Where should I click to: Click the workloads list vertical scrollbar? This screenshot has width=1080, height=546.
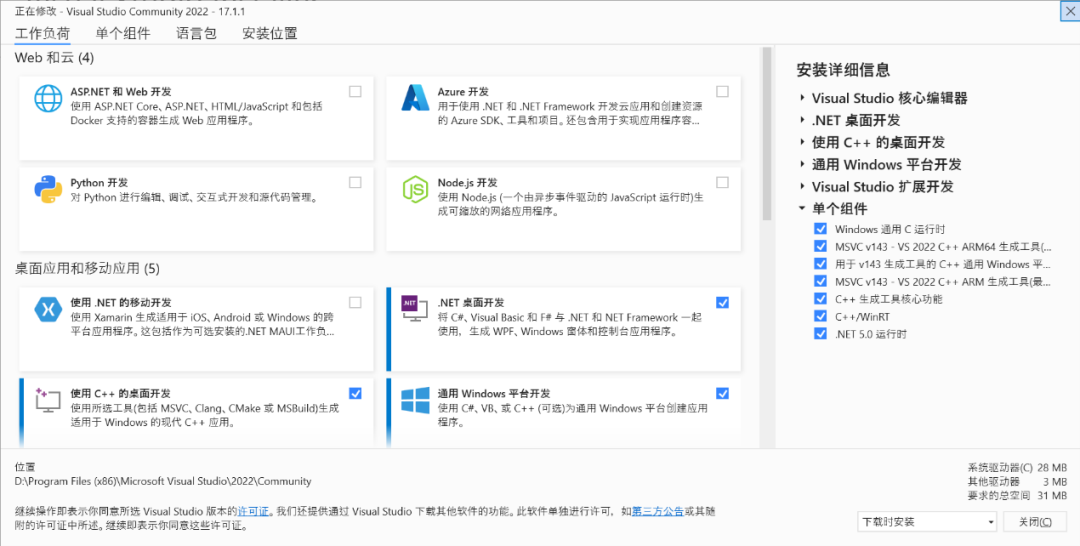tap(767, 133)
